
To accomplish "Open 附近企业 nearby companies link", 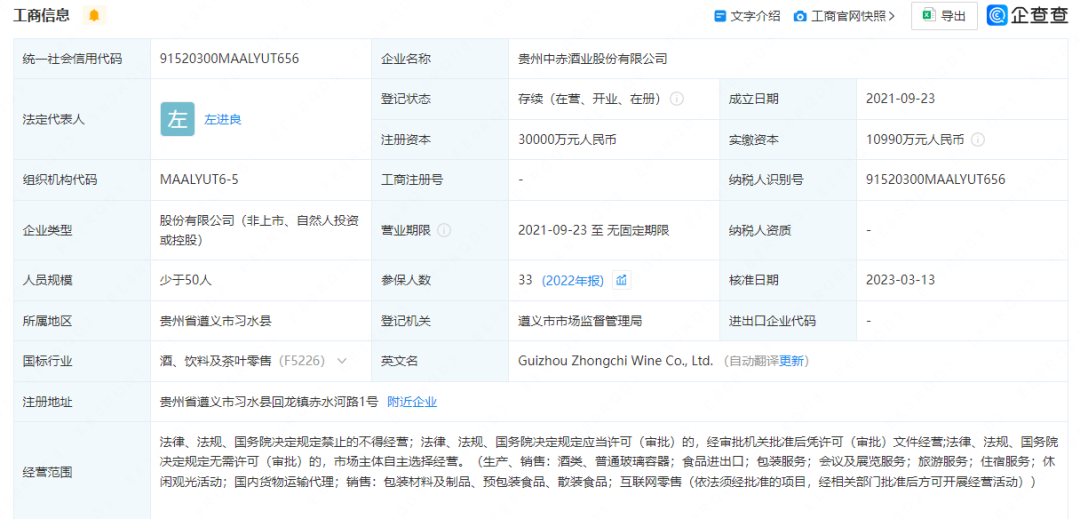I will (x=412, y=402).
